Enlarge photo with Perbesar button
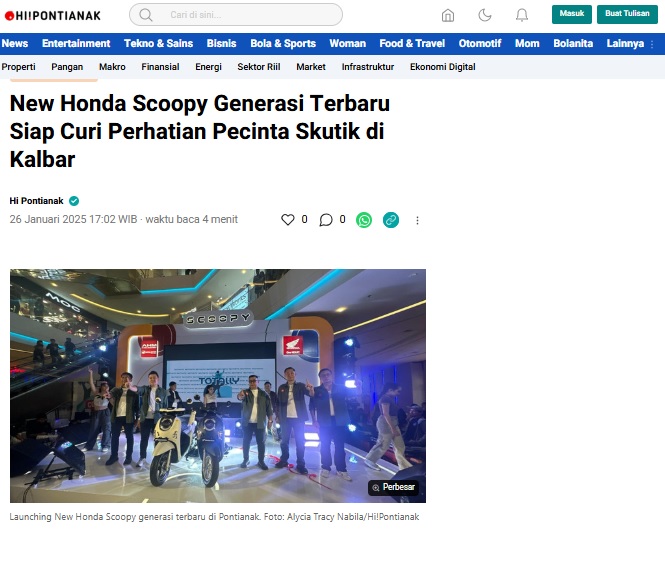 (x=393, y=487)
